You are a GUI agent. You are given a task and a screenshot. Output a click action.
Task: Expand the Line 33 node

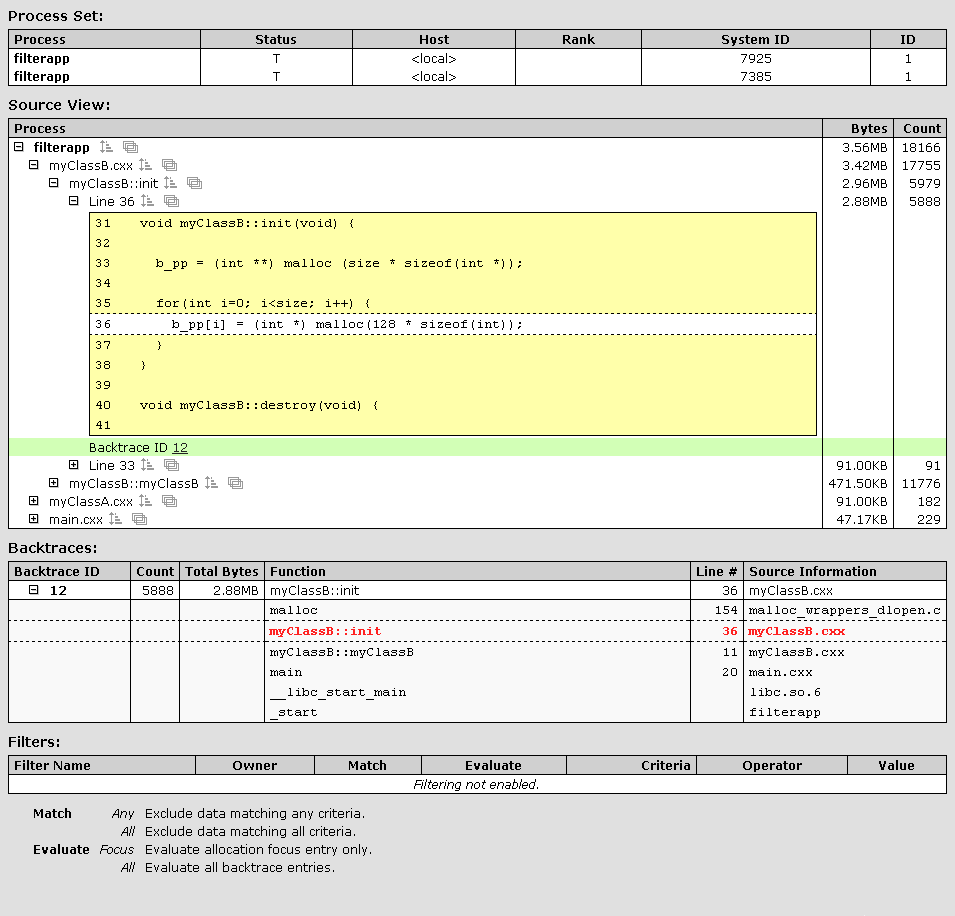click(74, 465)
